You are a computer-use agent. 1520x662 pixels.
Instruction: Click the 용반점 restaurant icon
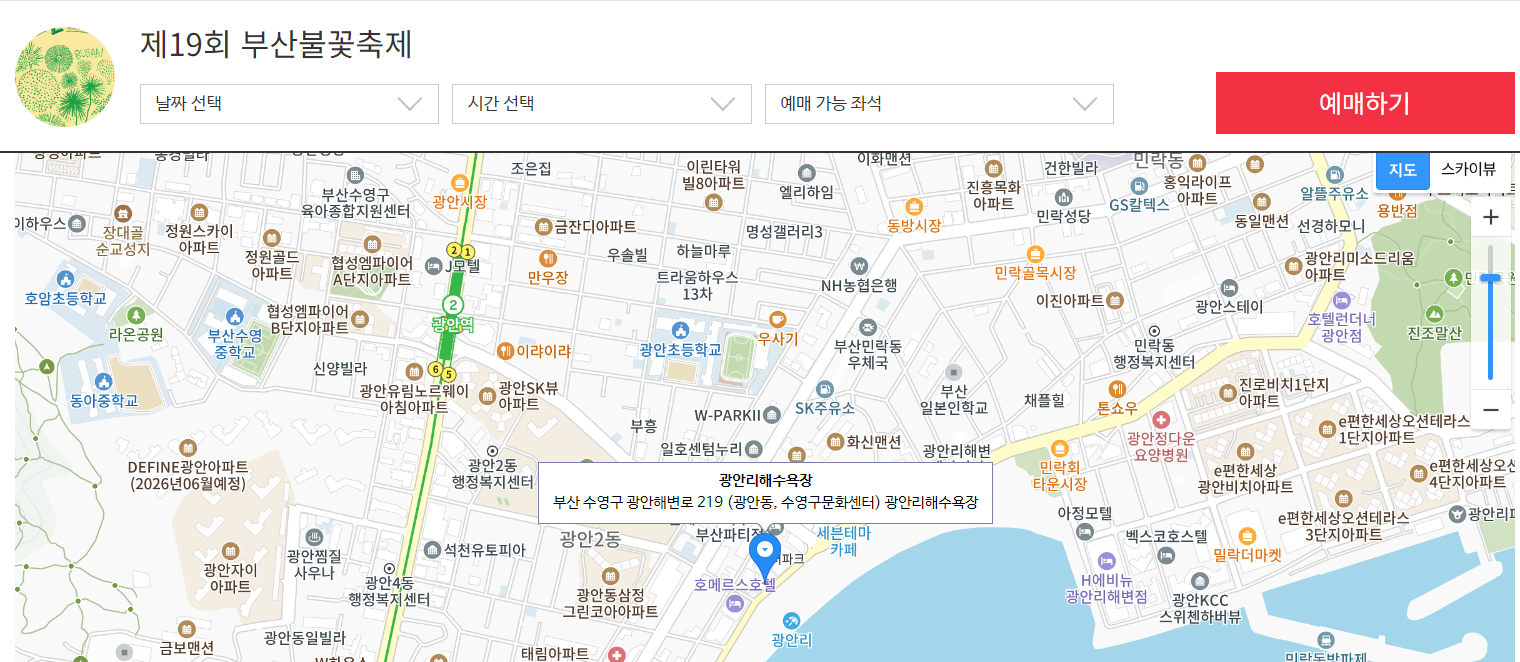(1397, 192)
